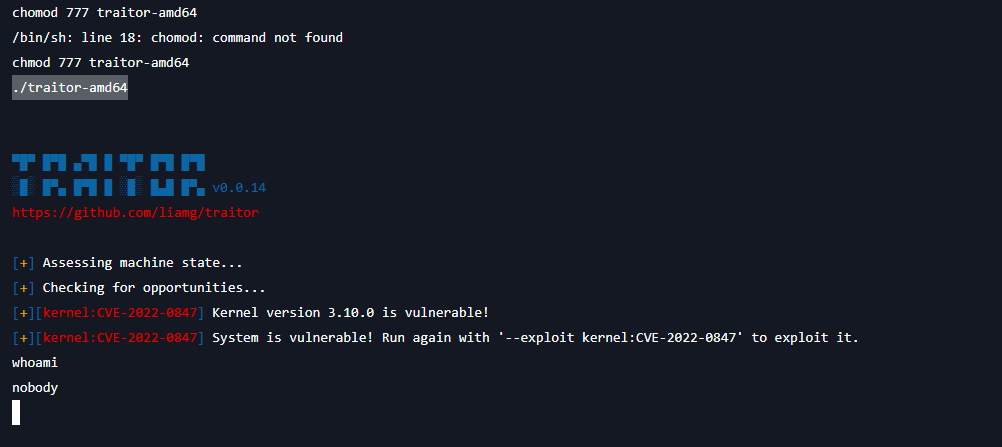
Task: Click the red kernel:CVE-2022-0847 tag on System is vulnerable line
Action: click(120, 338)
